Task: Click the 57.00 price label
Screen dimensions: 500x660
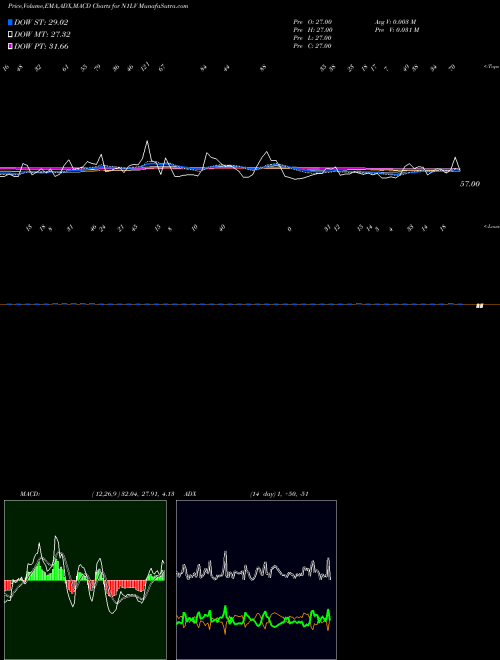Action: 470,184
